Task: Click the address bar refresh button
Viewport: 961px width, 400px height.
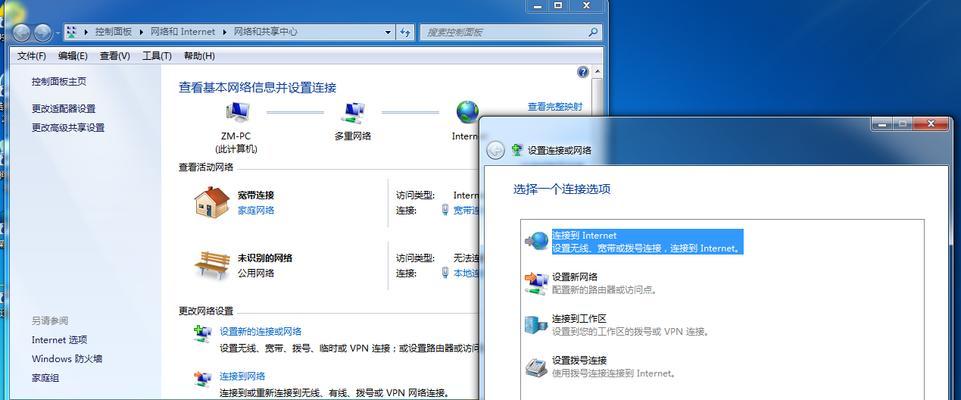Action: tap(405, 32)
